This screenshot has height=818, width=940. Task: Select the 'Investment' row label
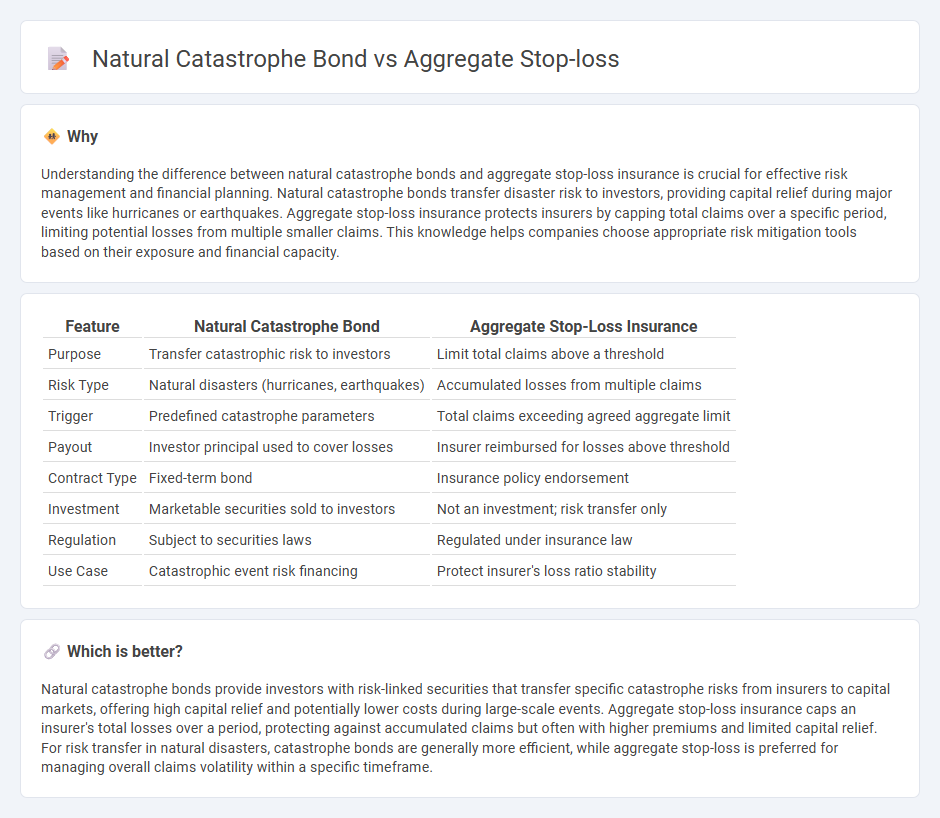(x=83, y=509)
